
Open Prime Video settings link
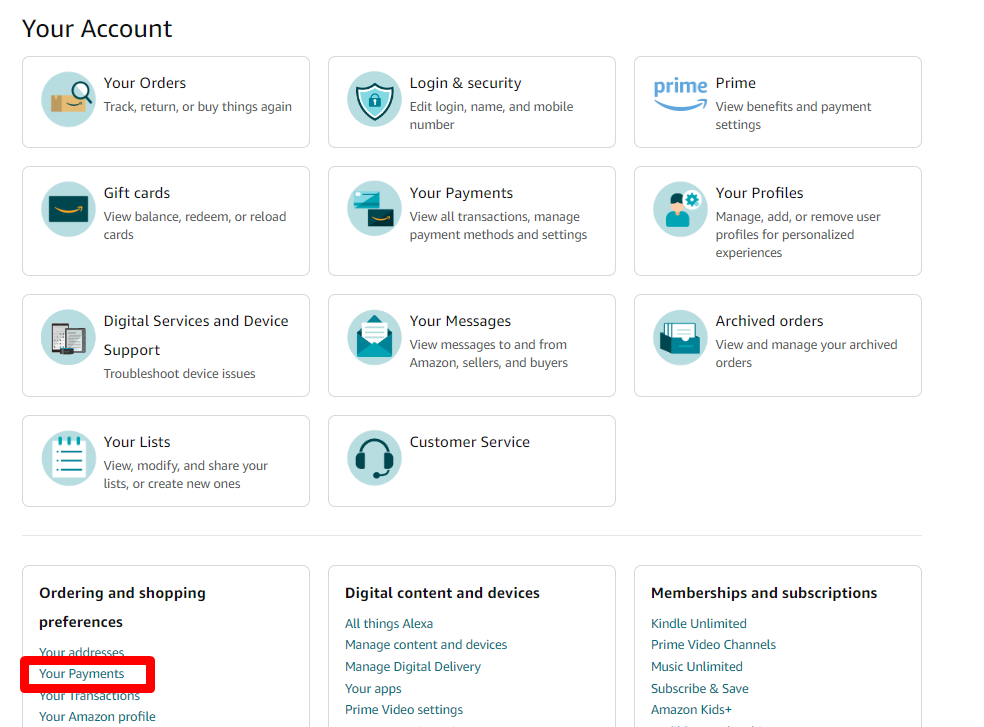pyautogui.click(x=404, y=709)
